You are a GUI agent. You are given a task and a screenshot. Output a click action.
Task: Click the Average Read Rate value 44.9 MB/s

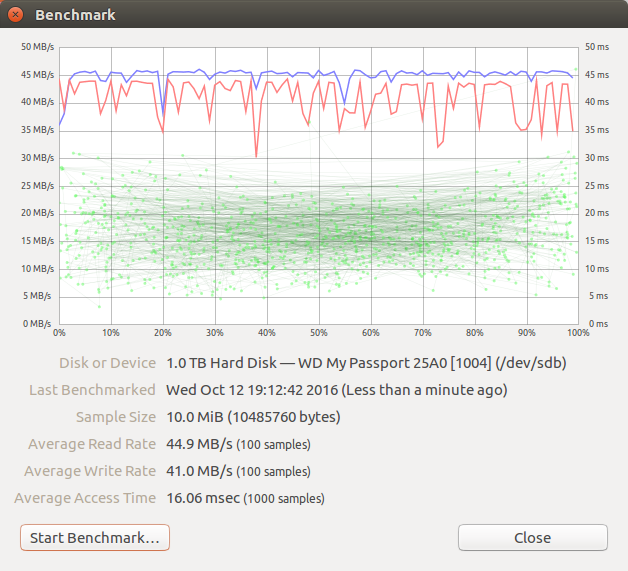238,444
